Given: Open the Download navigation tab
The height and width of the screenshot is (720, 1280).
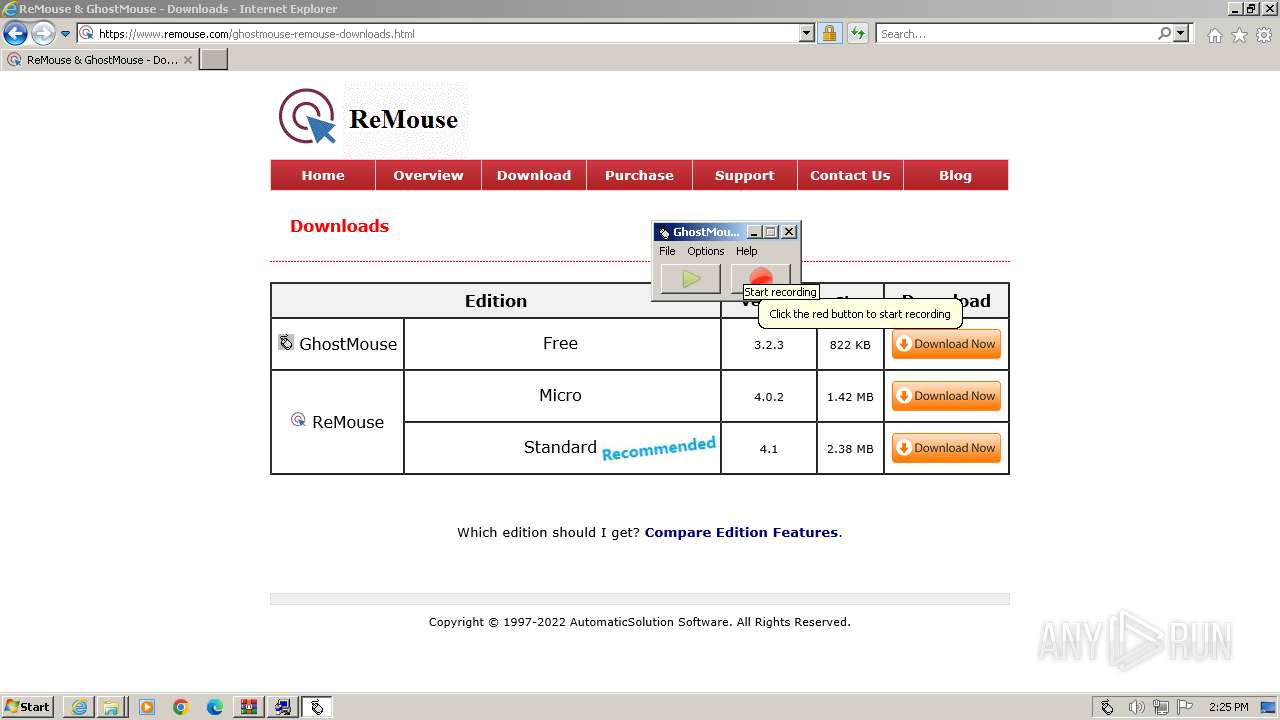Looking at the screenshot, I should pos(534,175).
